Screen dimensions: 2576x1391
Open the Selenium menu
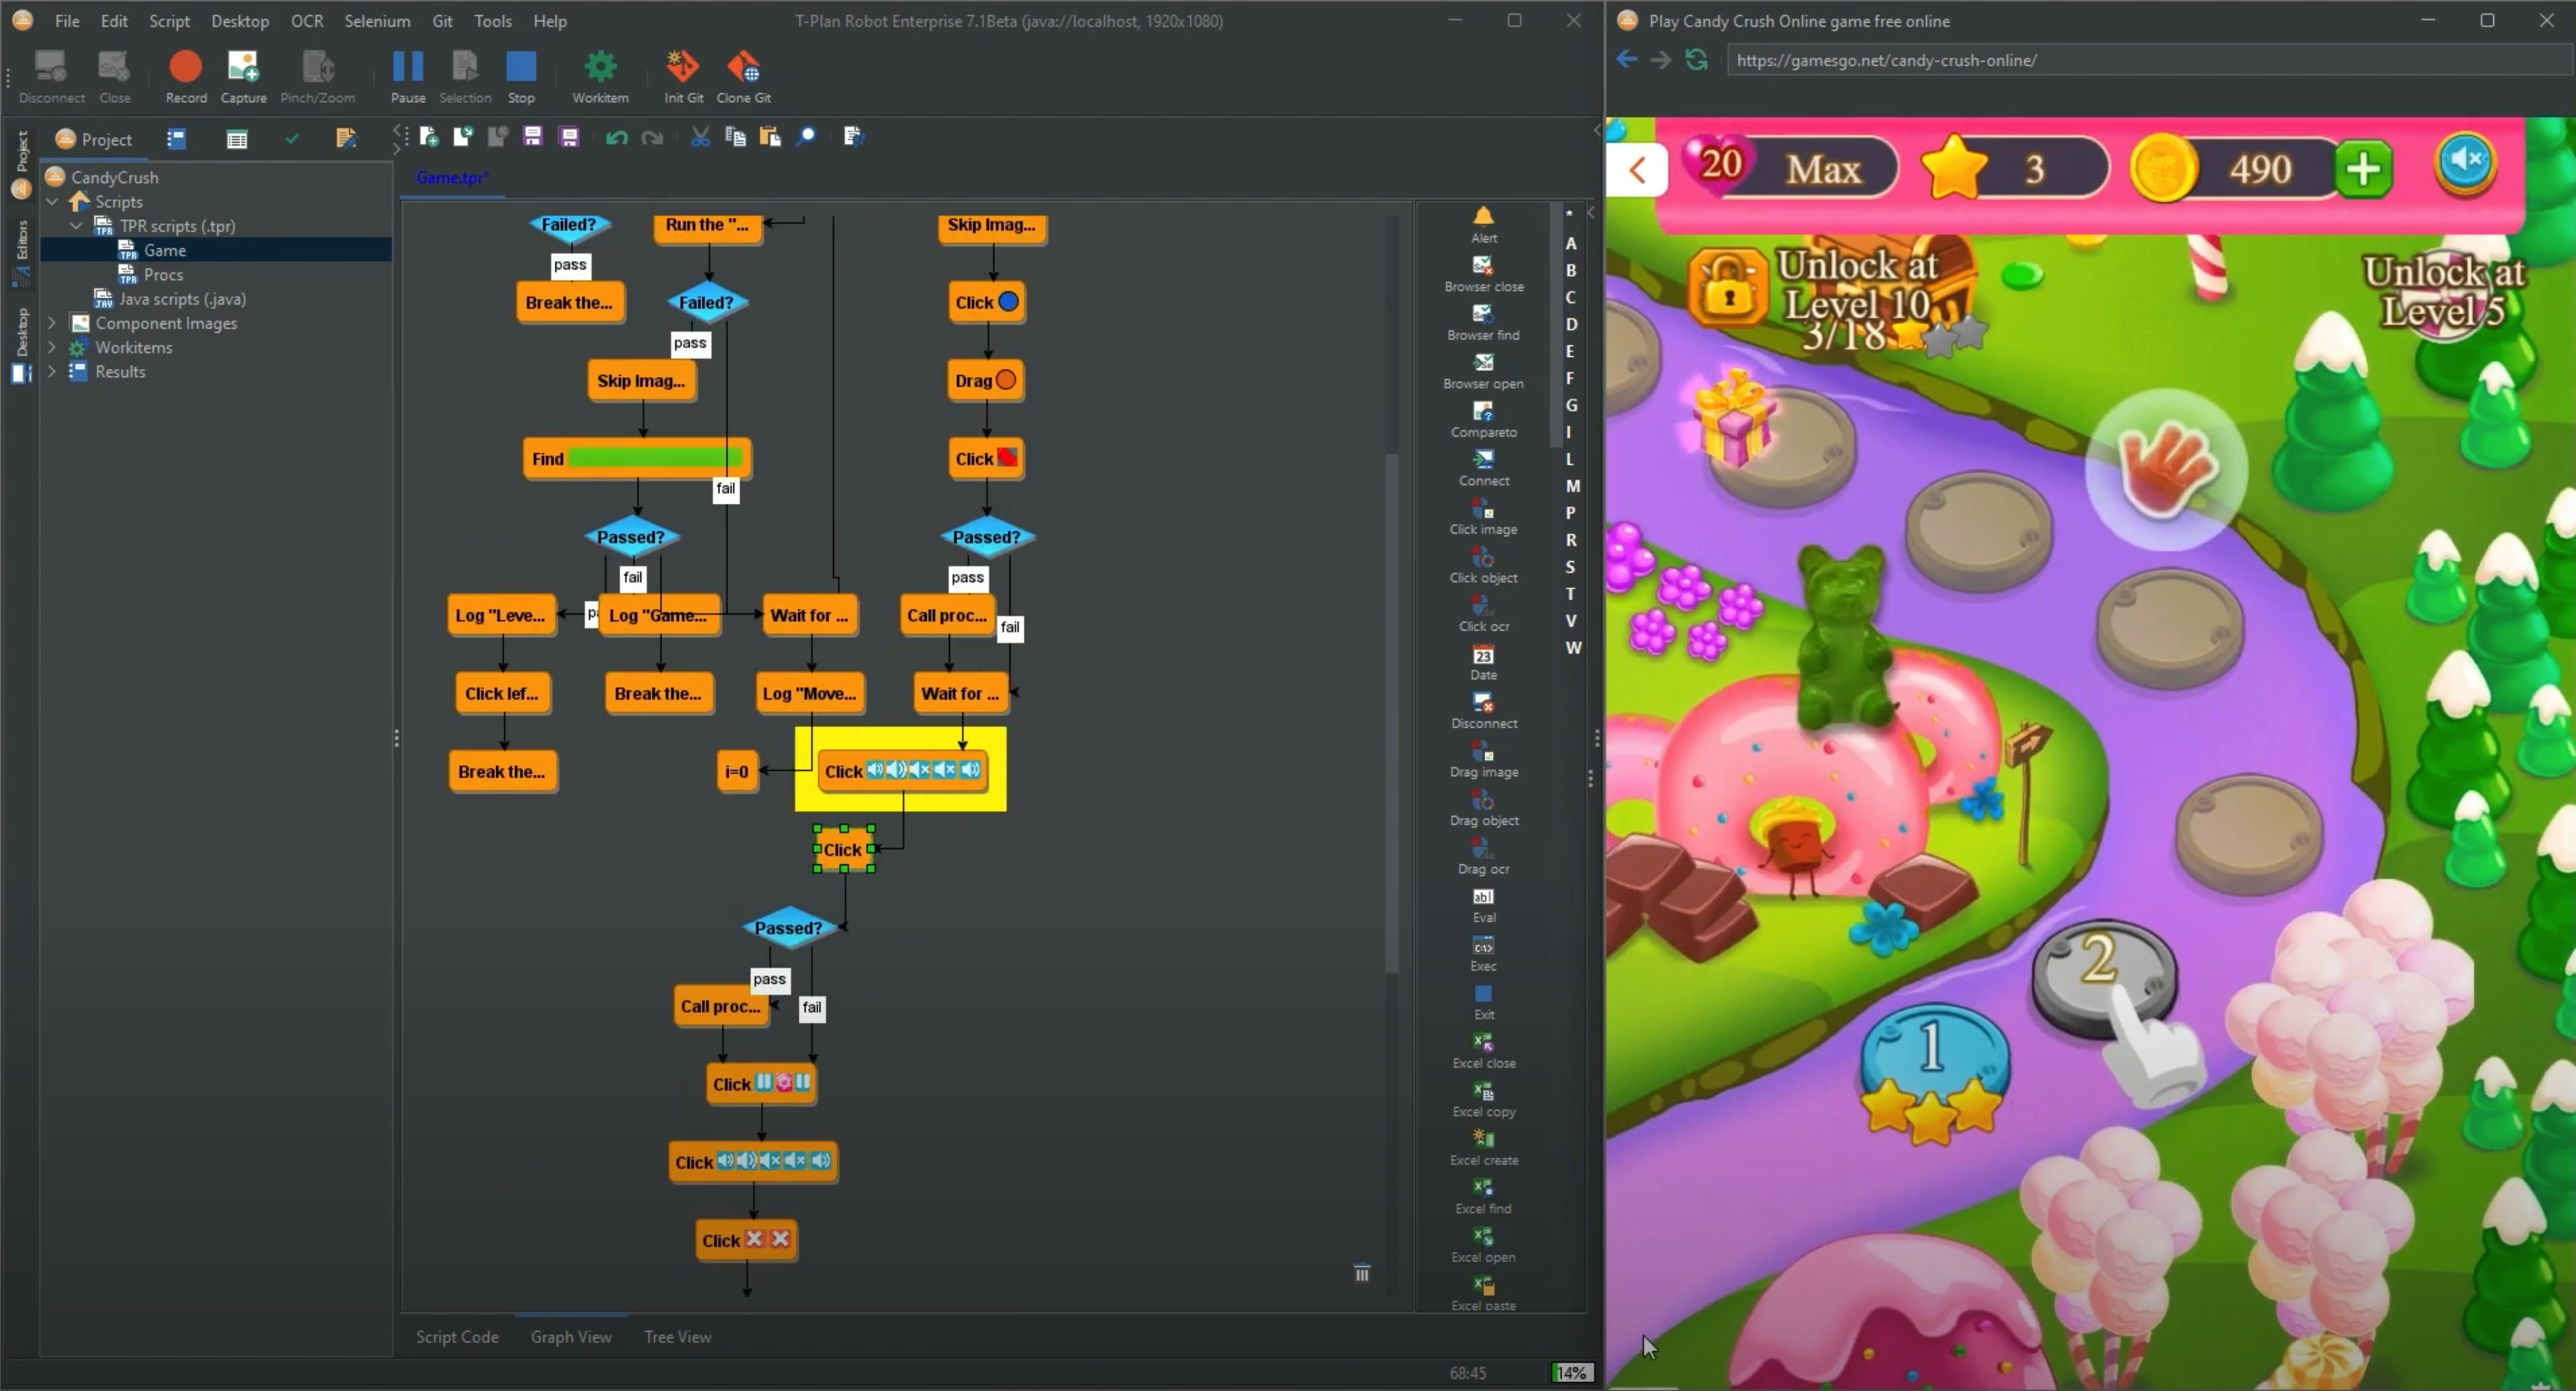(x=377, y=20)
